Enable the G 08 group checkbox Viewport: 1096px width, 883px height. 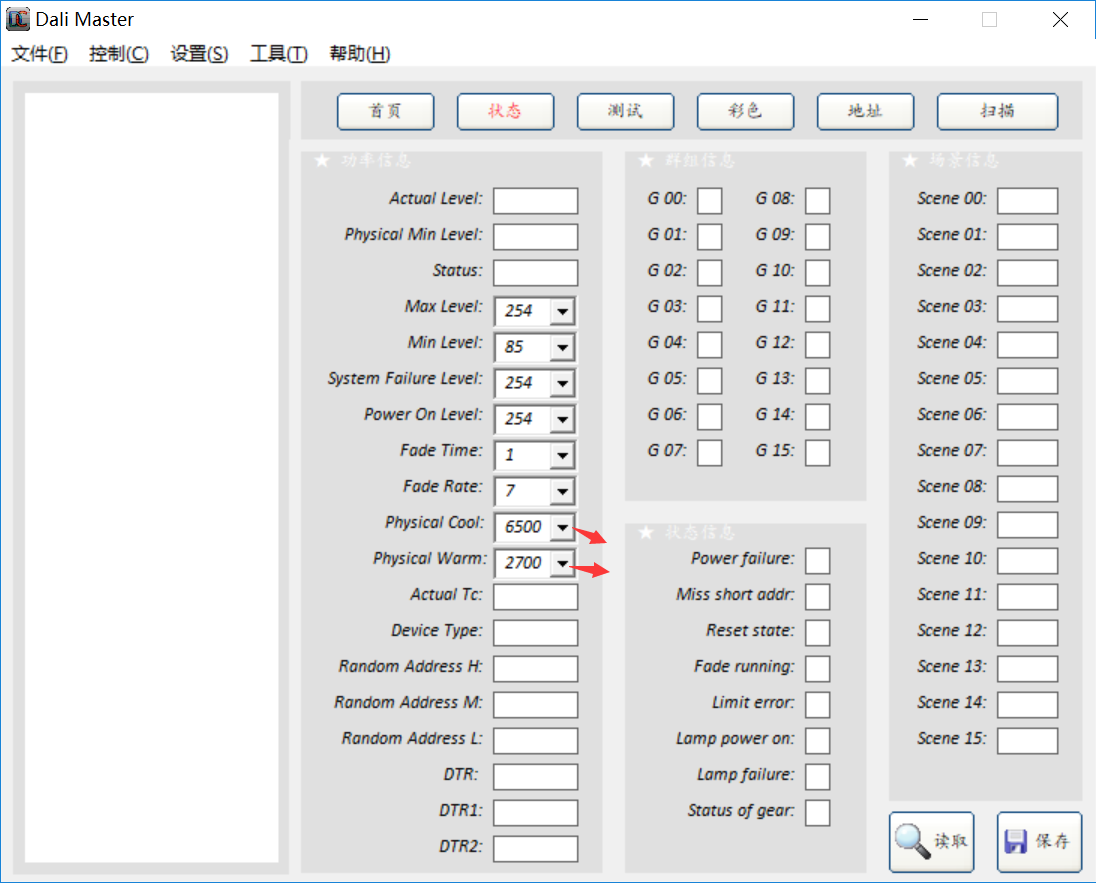pos(817,200)
